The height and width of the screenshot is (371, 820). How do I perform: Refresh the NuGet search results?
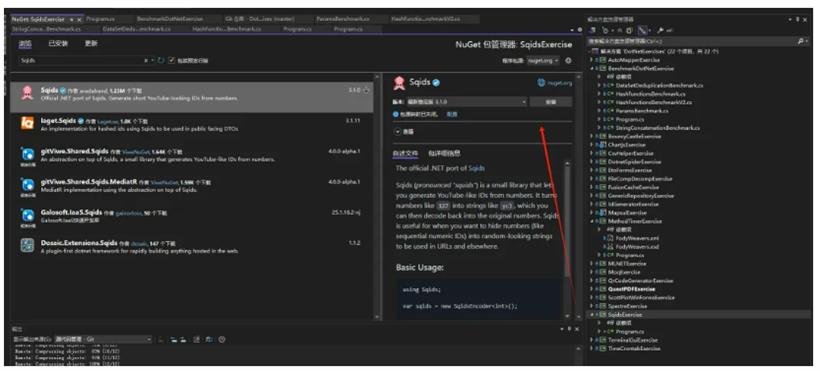tap(161, 61)
